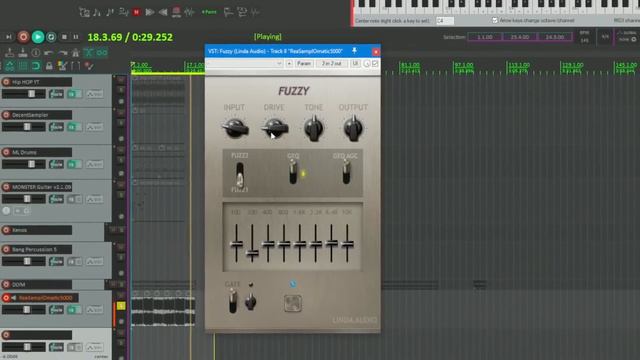Arm record on the MONSTER Guitar track
640x360 pixels.
coord(6,187)
